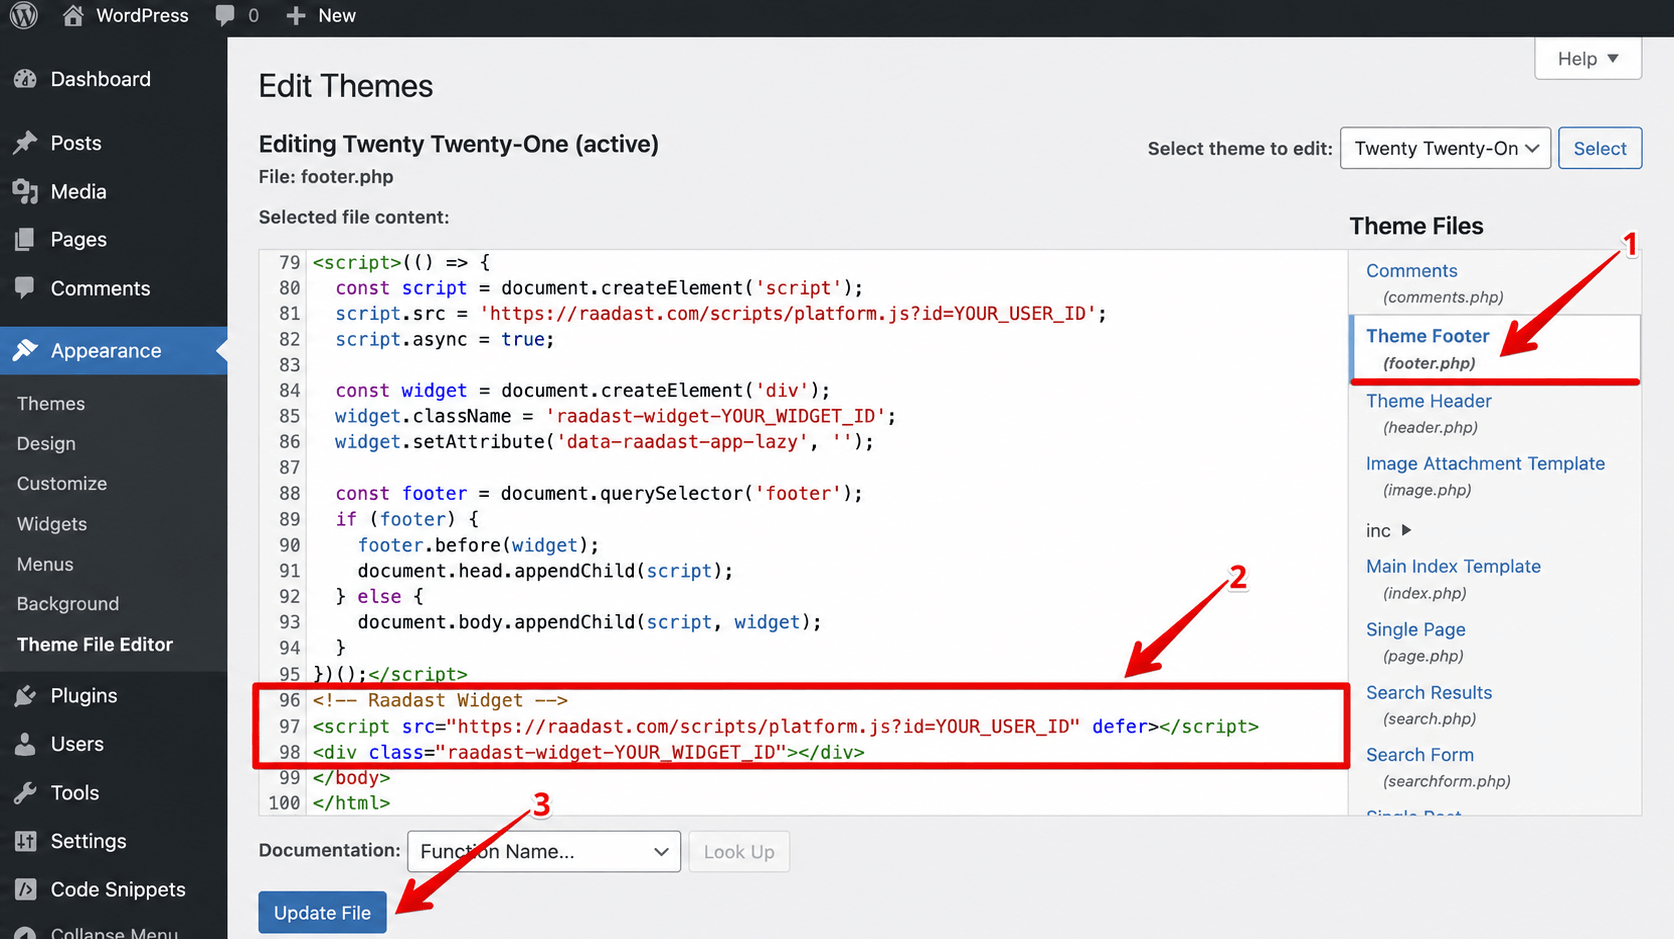The width and height of the screenshot is (1674, 939).
Task: Click the Select theme button
Action: (1600, 148)
